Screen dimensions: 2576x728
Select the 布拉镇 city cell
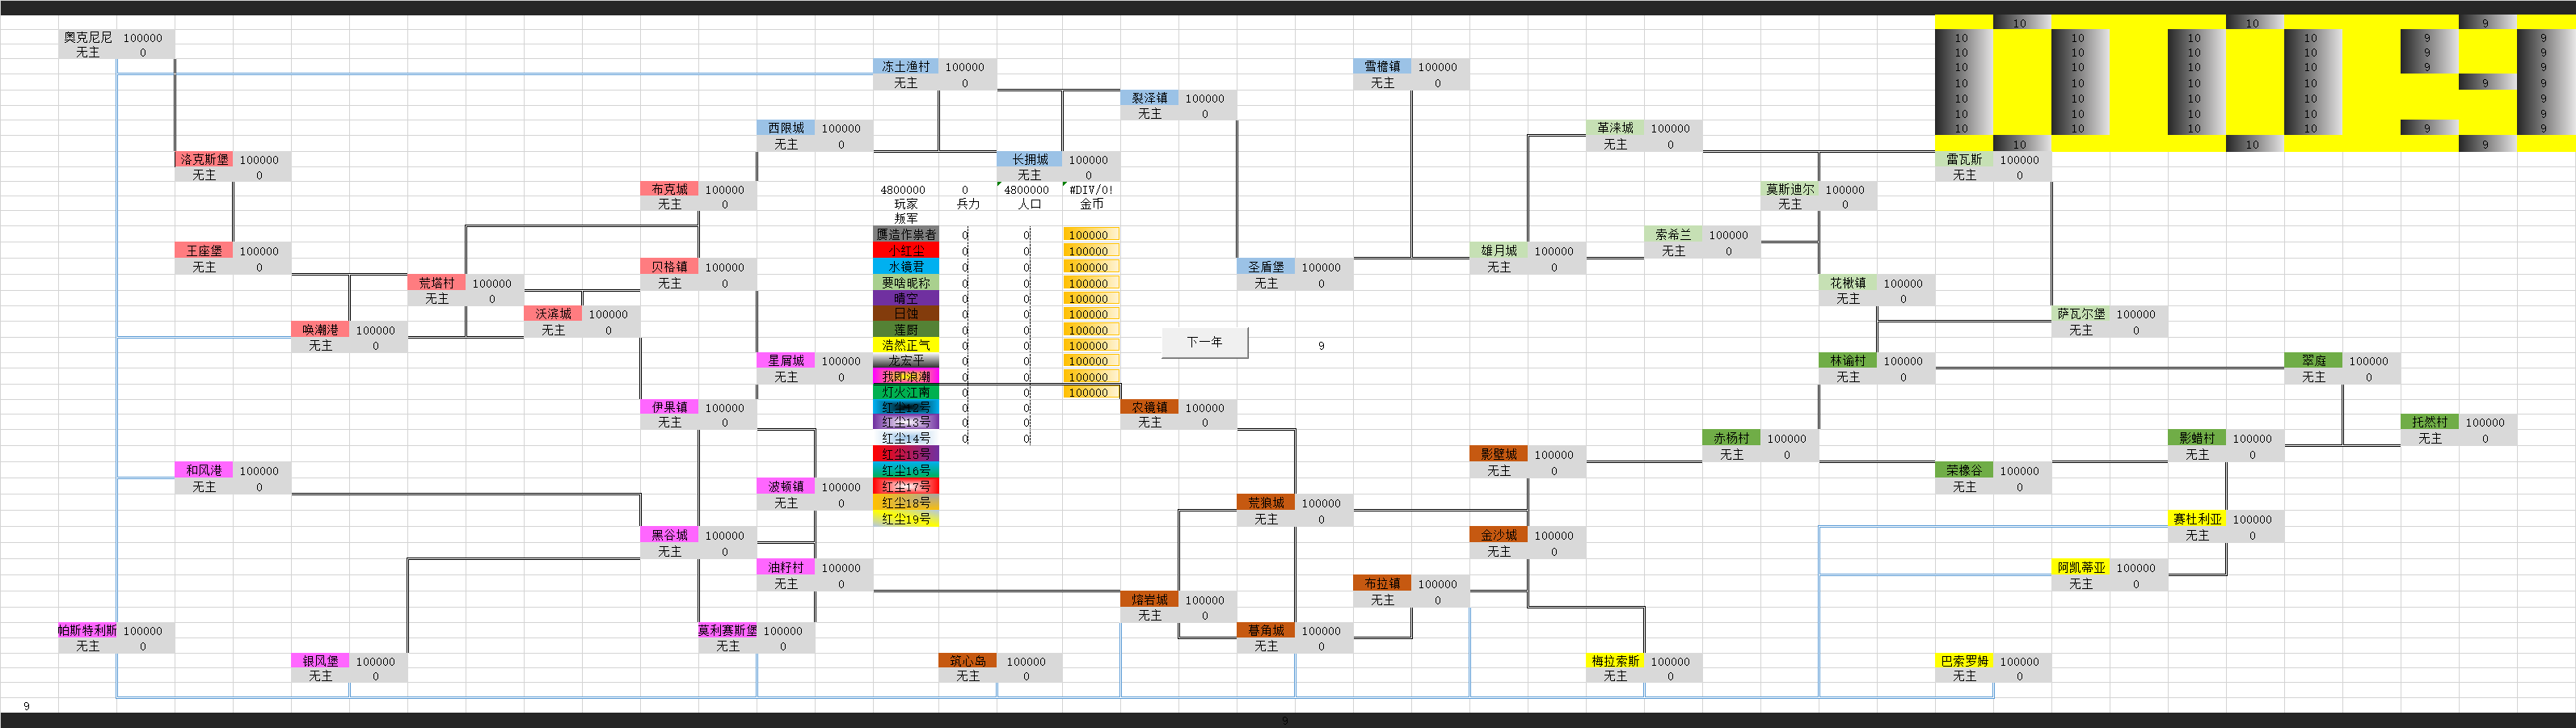(1382, 583)
